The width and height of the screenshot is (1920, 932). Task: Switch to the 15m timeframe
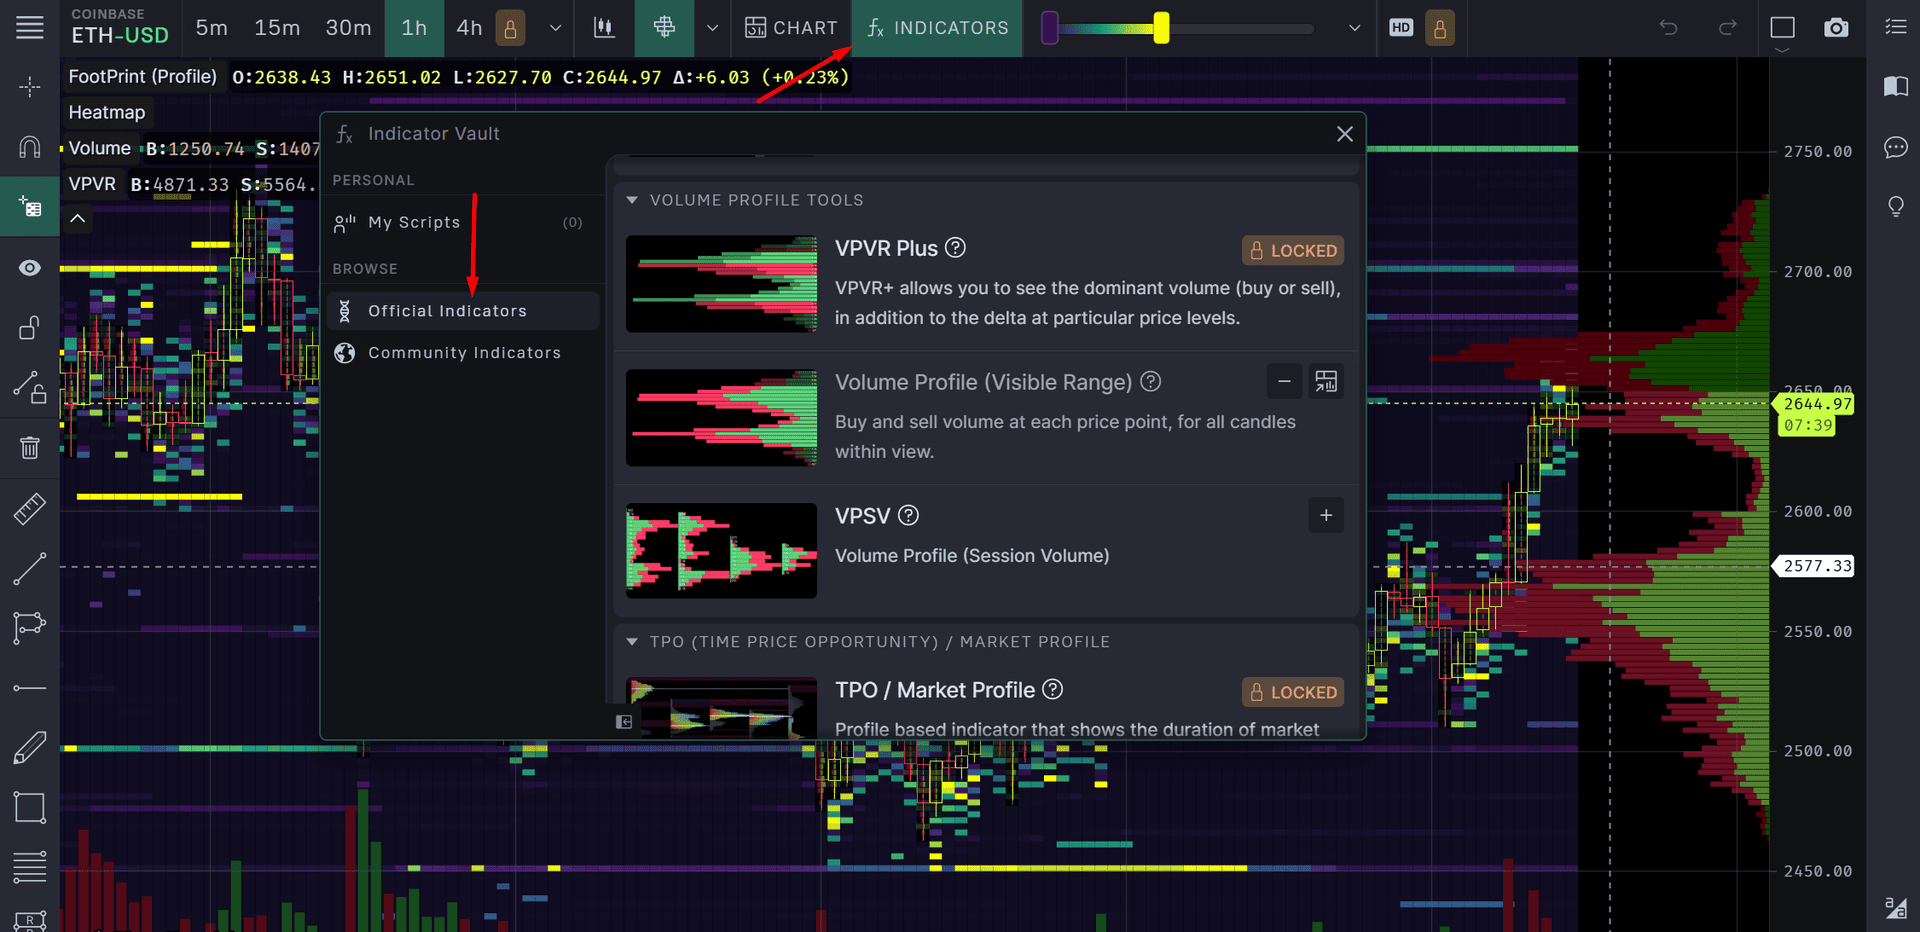tap(277, 28)
